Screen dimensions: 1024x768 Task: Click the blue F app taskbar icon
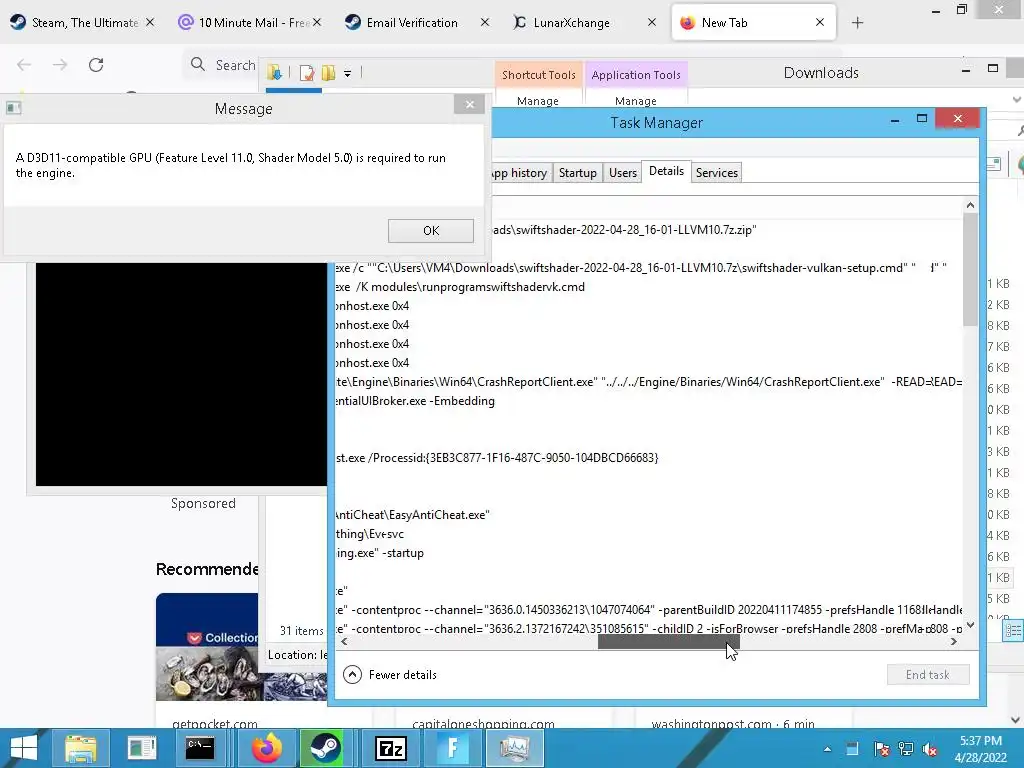tap(452, 748)
